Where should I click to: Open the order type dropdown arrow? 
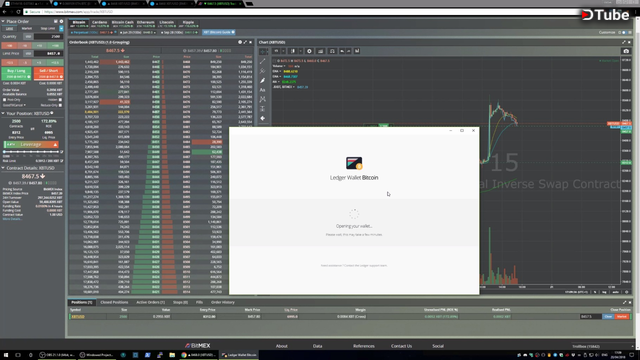pos(61,29)
